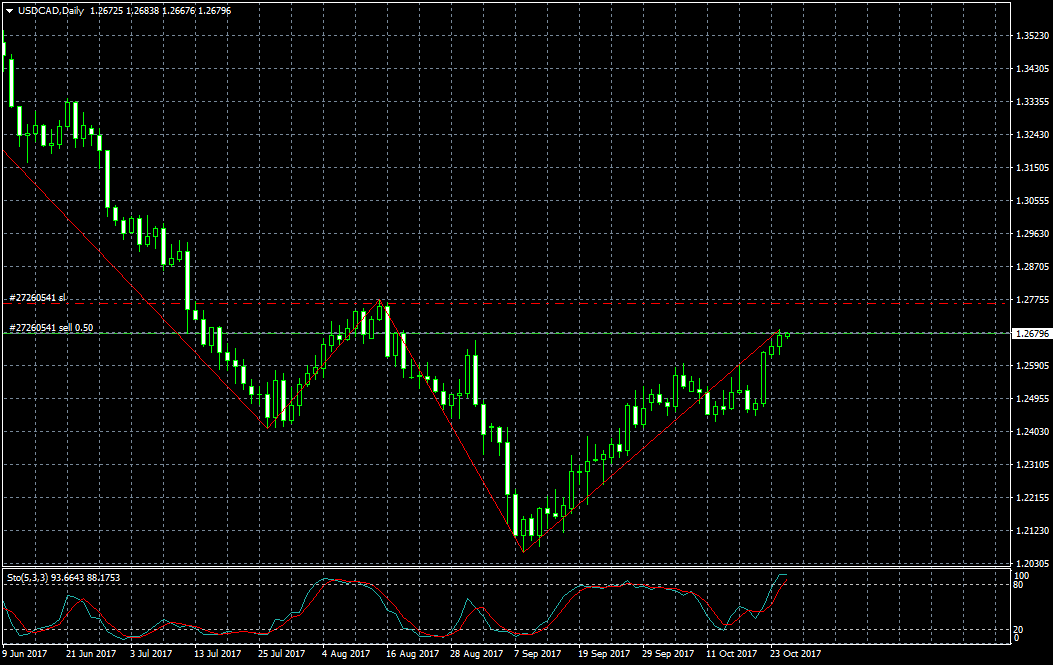Click the 1.35230 price scale label
1053x665 pixels.
click(1031, 36)
